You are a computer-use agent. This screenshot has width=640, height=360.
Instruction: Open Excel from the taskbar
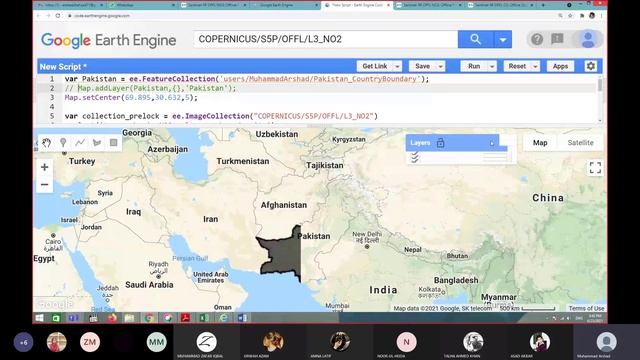[204, 318]
